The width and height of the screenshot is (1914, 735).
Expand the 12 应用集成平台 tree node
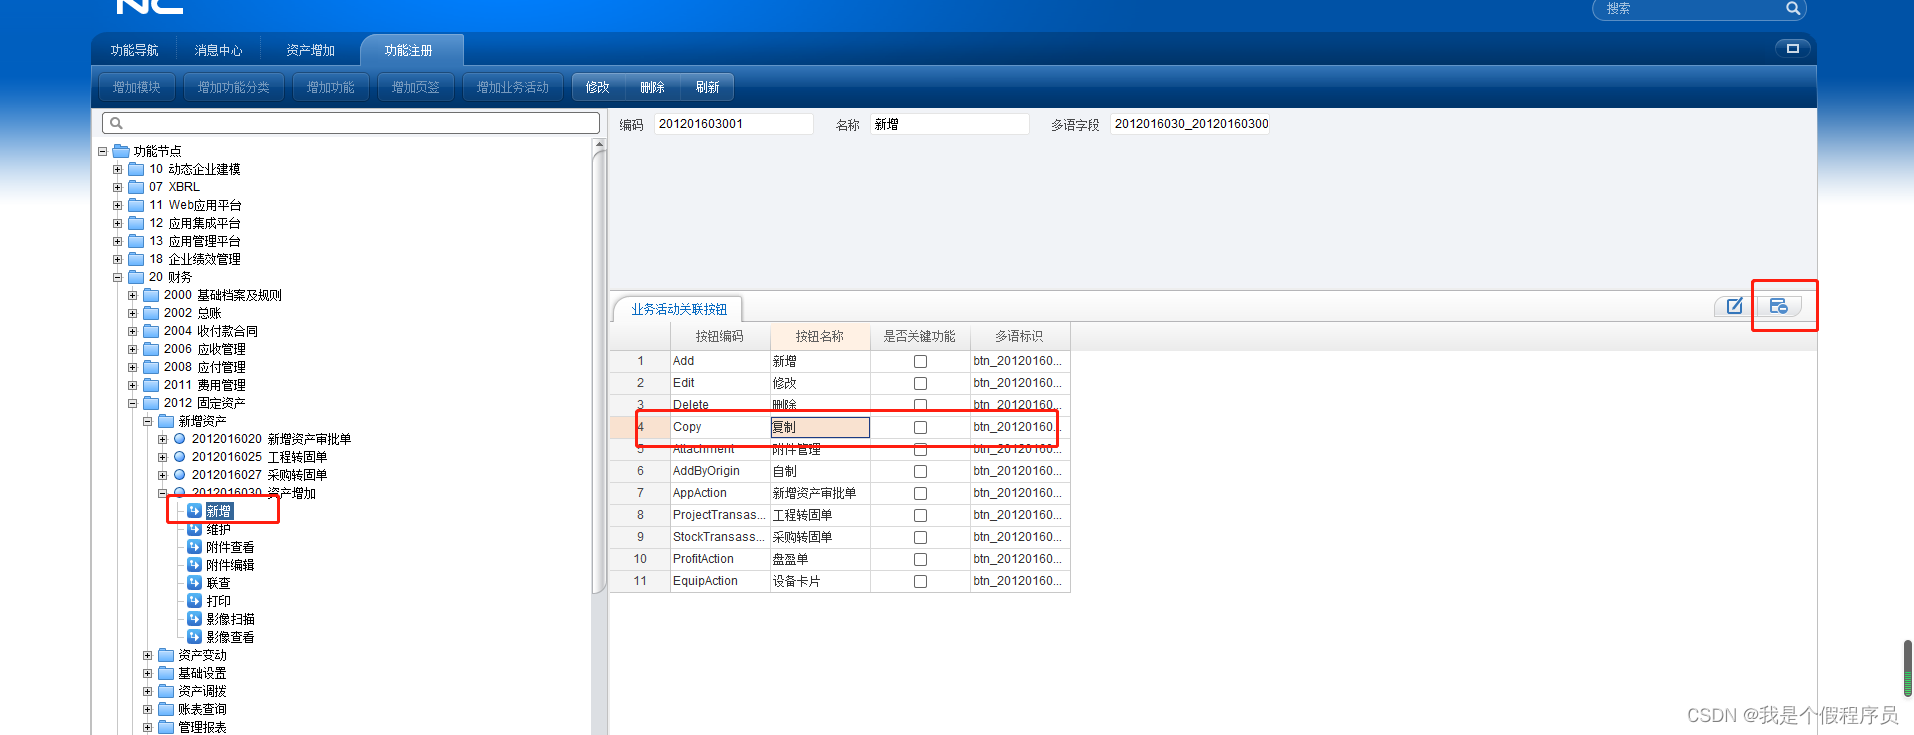[117, 223]
